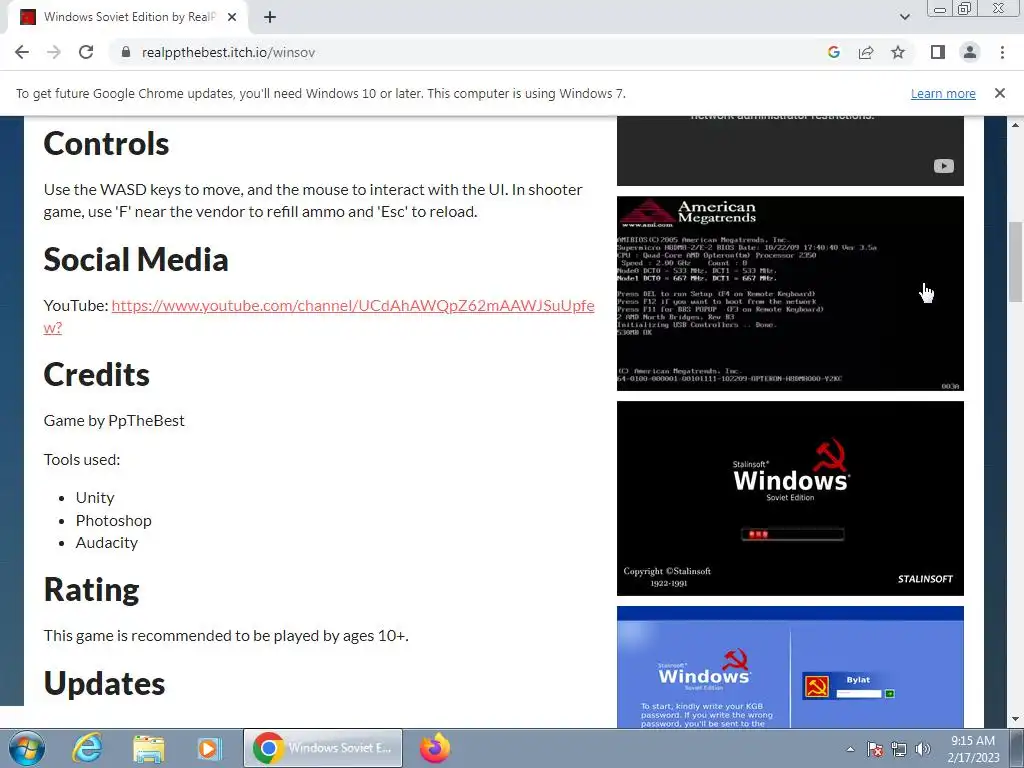
Task: Click the page scrollbar thumb
Action: 1016,261
